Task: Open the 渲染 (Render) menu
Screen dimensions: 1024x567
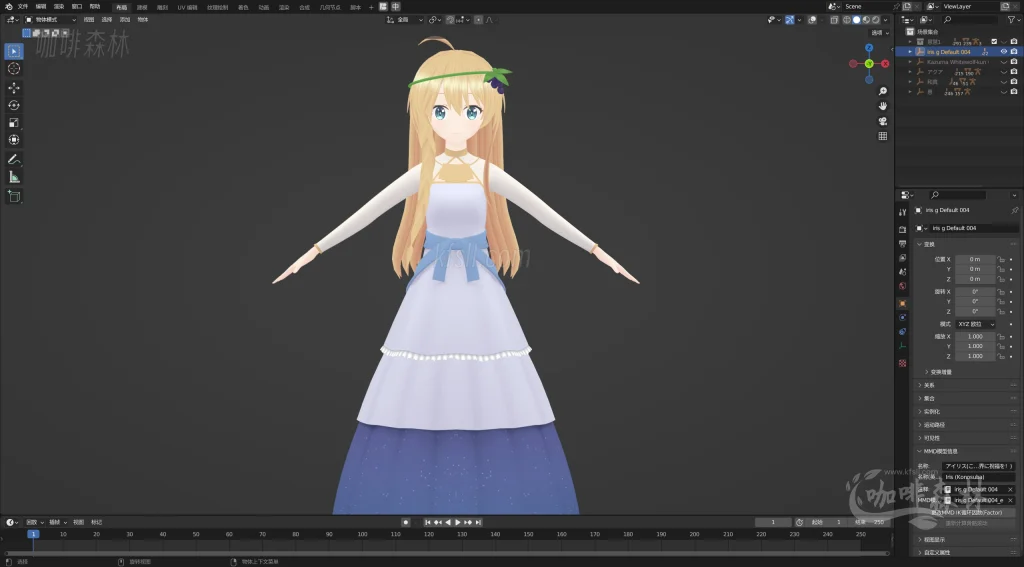Action: click(x=59, y=7)
